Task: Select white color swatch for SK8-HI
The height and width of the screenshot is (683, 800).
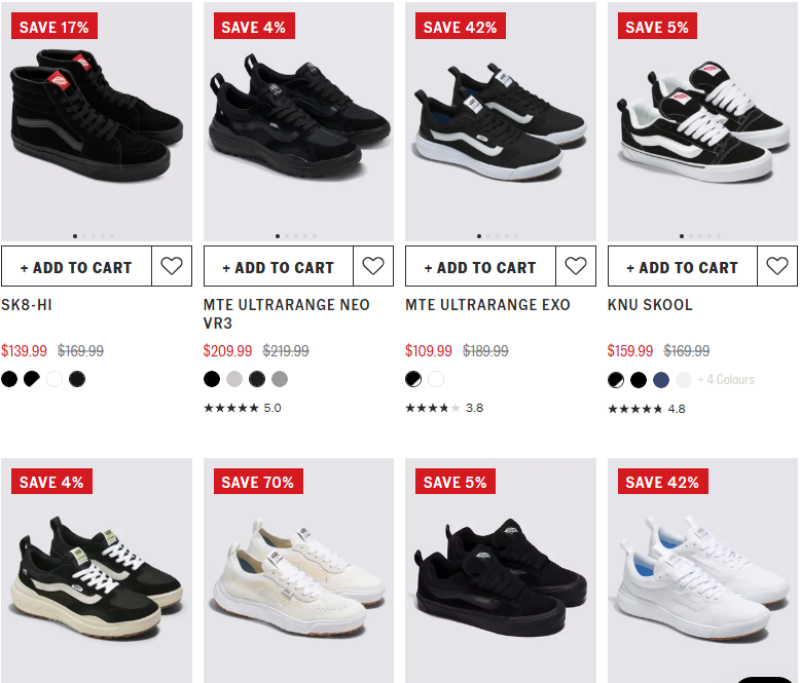Action: pos(55,379)
